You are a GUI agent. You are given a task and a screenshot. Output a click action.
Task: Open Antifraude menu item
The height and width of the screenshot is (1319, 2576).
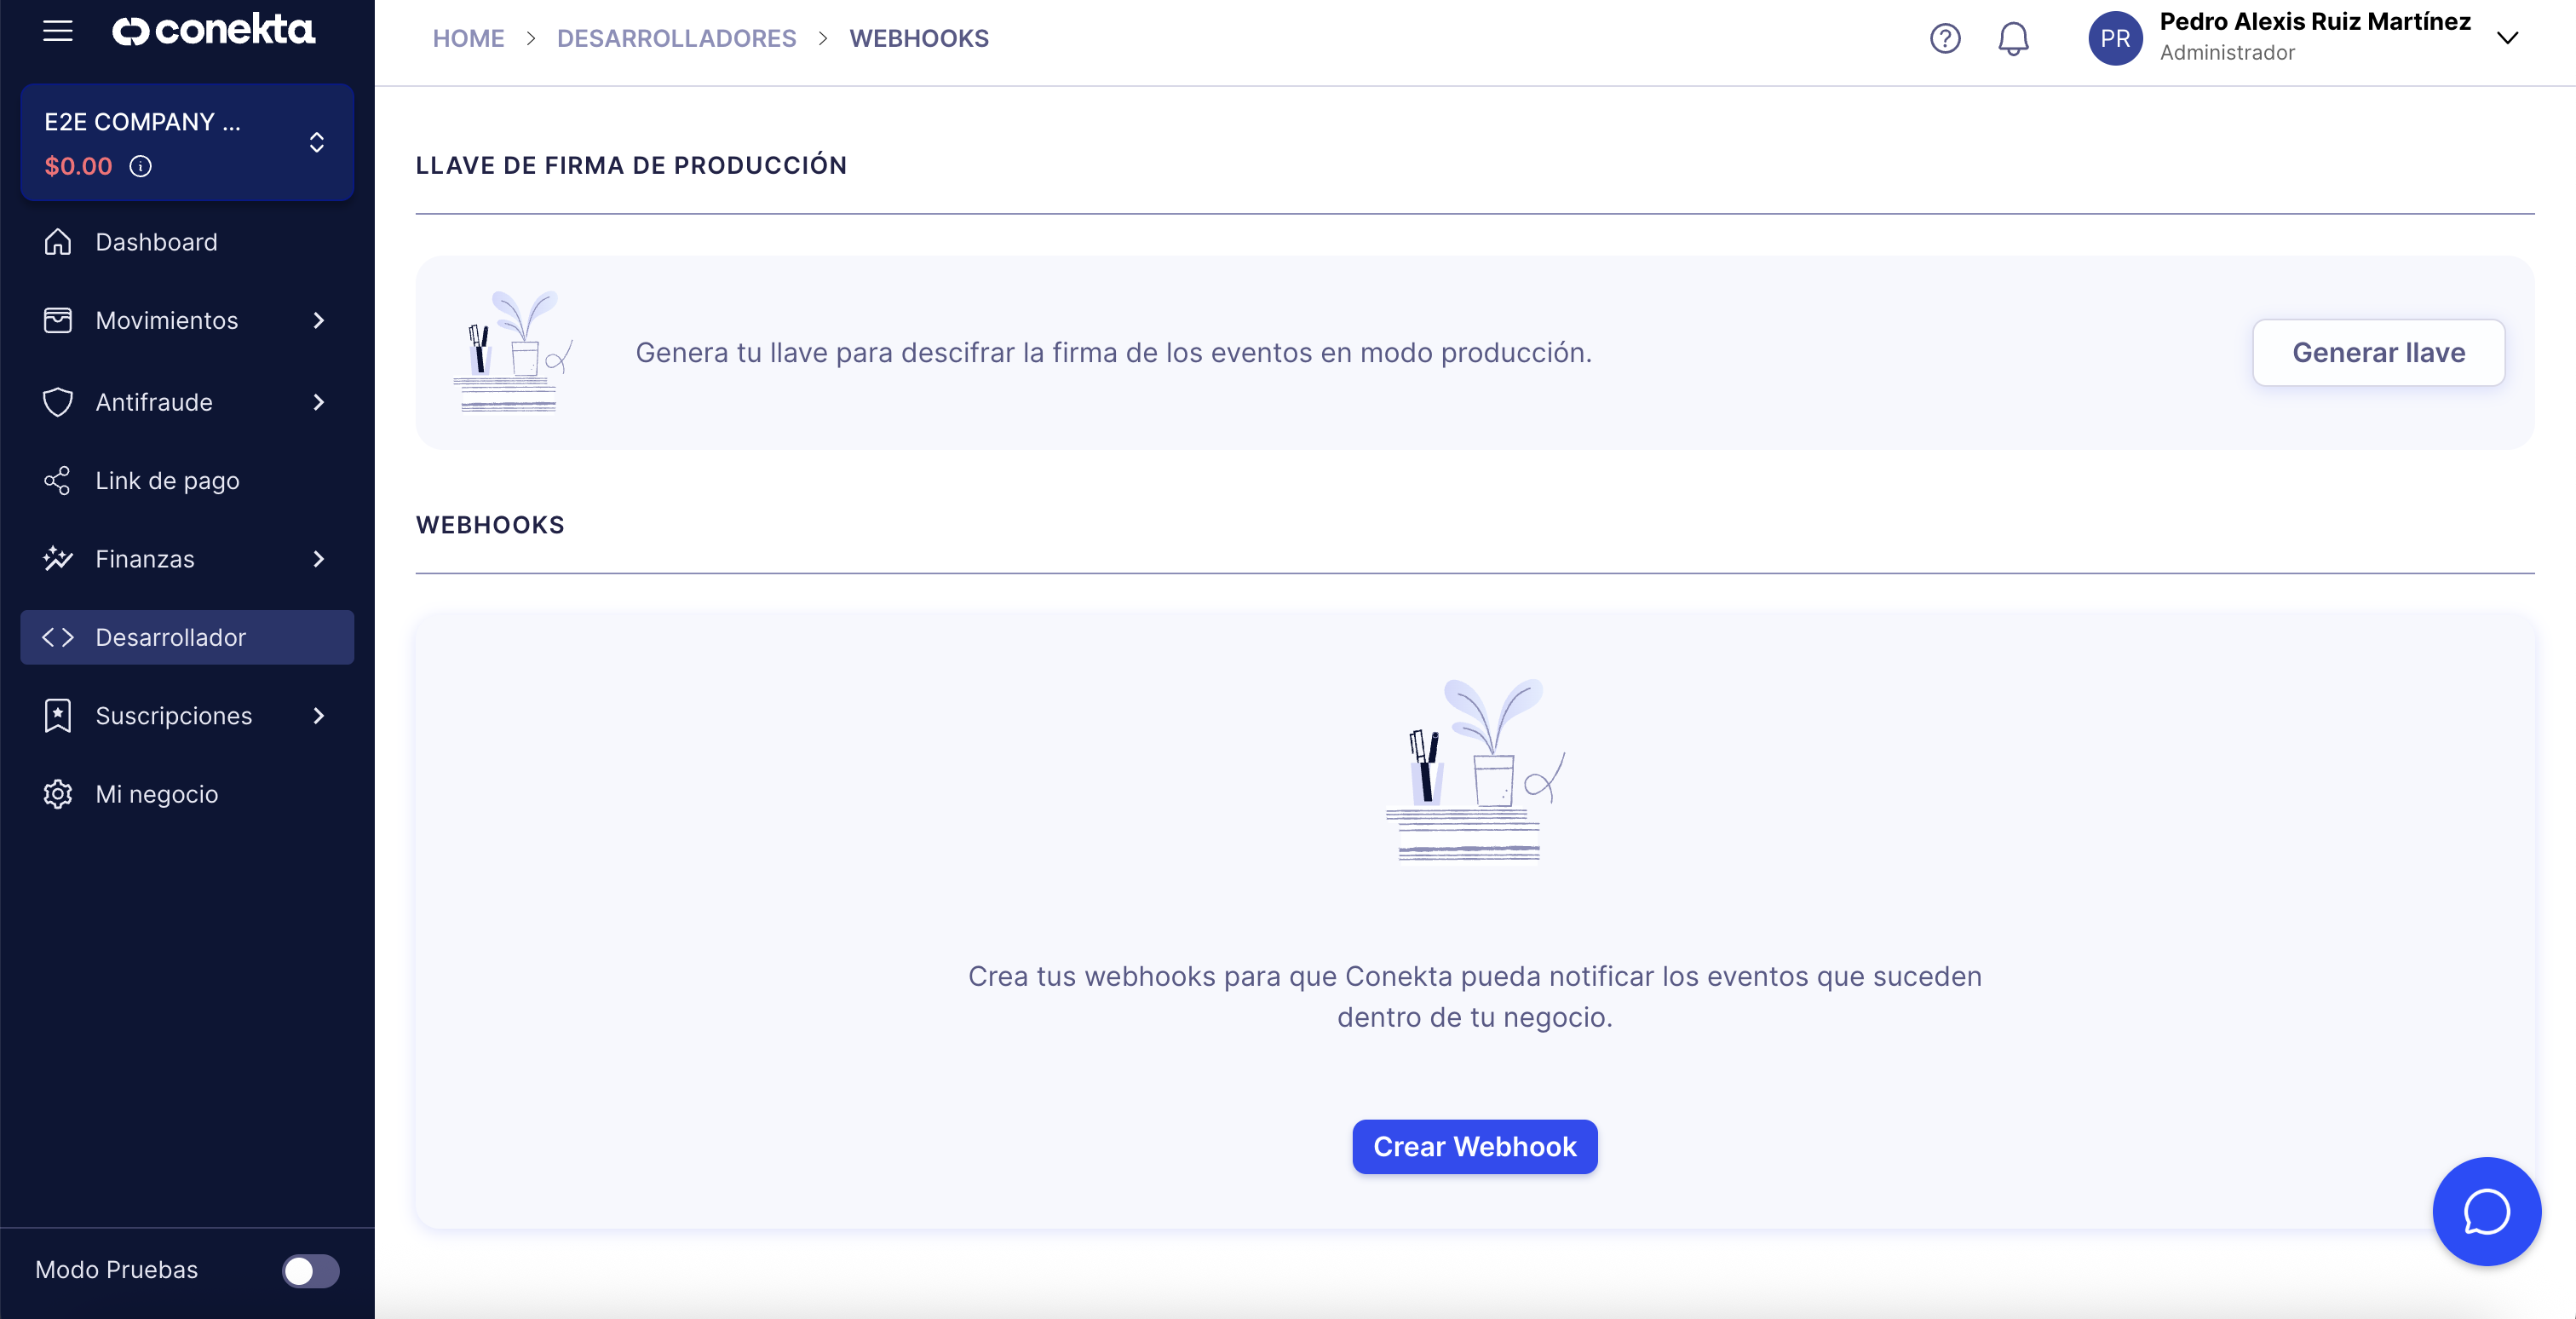187,402
